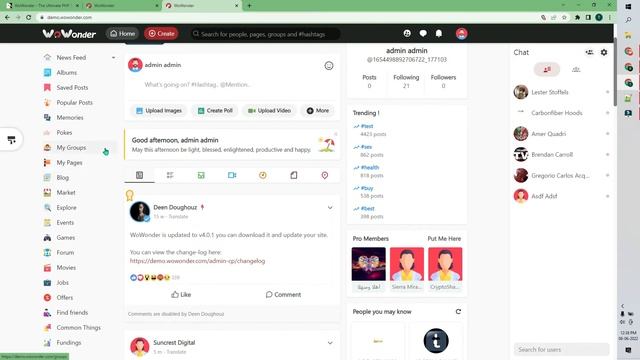The image size is (640, 360).
Task: Open My Groups in the sidebar
Action: [71, 148]
